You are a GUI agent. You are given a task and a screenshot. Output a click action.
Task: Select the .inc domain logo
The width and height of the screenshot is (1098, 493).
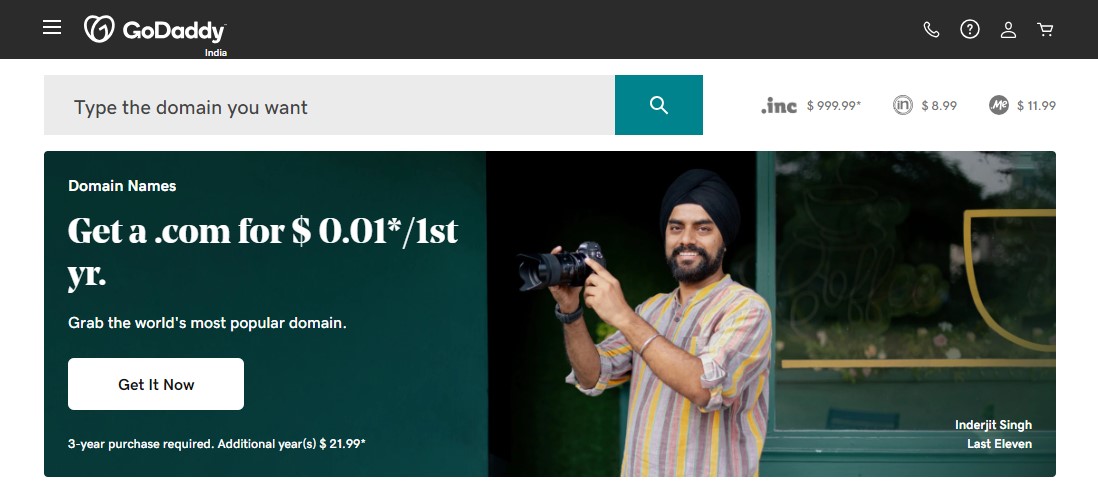779,106
